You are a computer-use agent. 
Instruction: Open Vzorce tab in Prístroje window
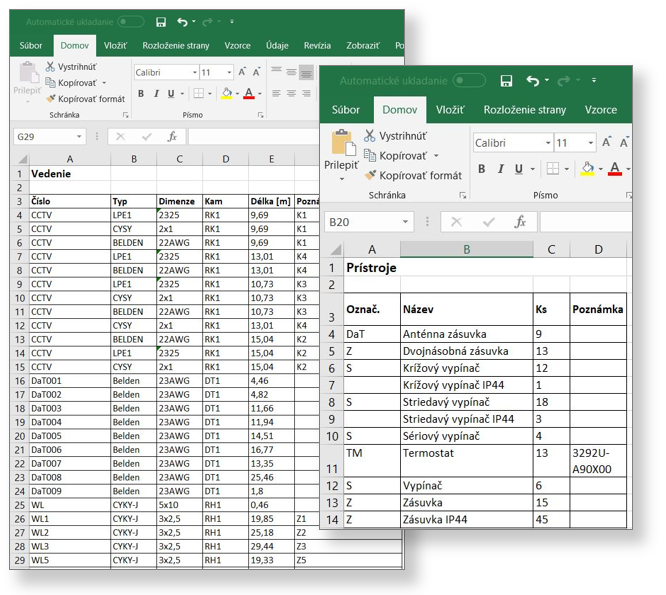[x=601, y=110]
